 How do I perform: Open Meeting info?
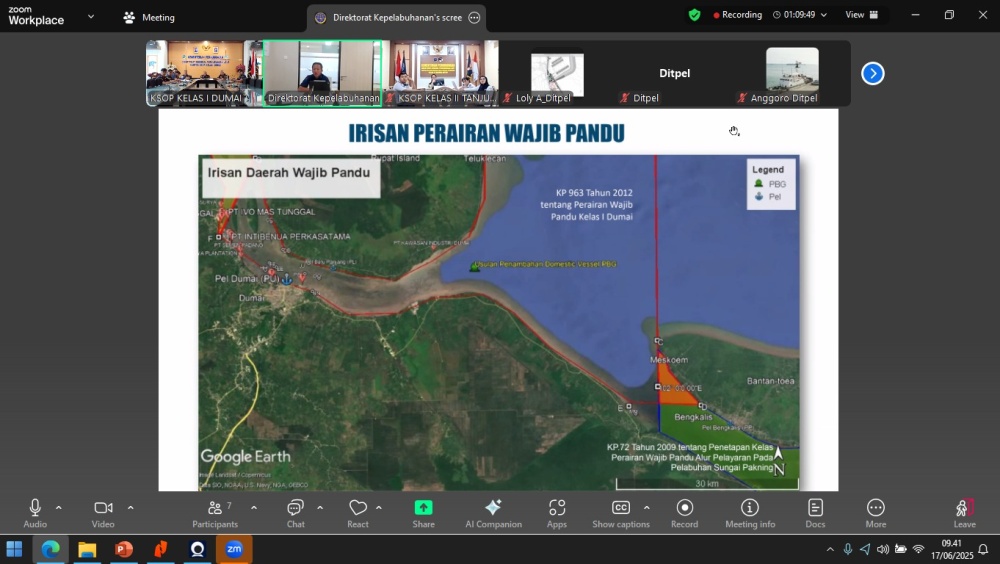pyautogui.click(x=750, y=513)
